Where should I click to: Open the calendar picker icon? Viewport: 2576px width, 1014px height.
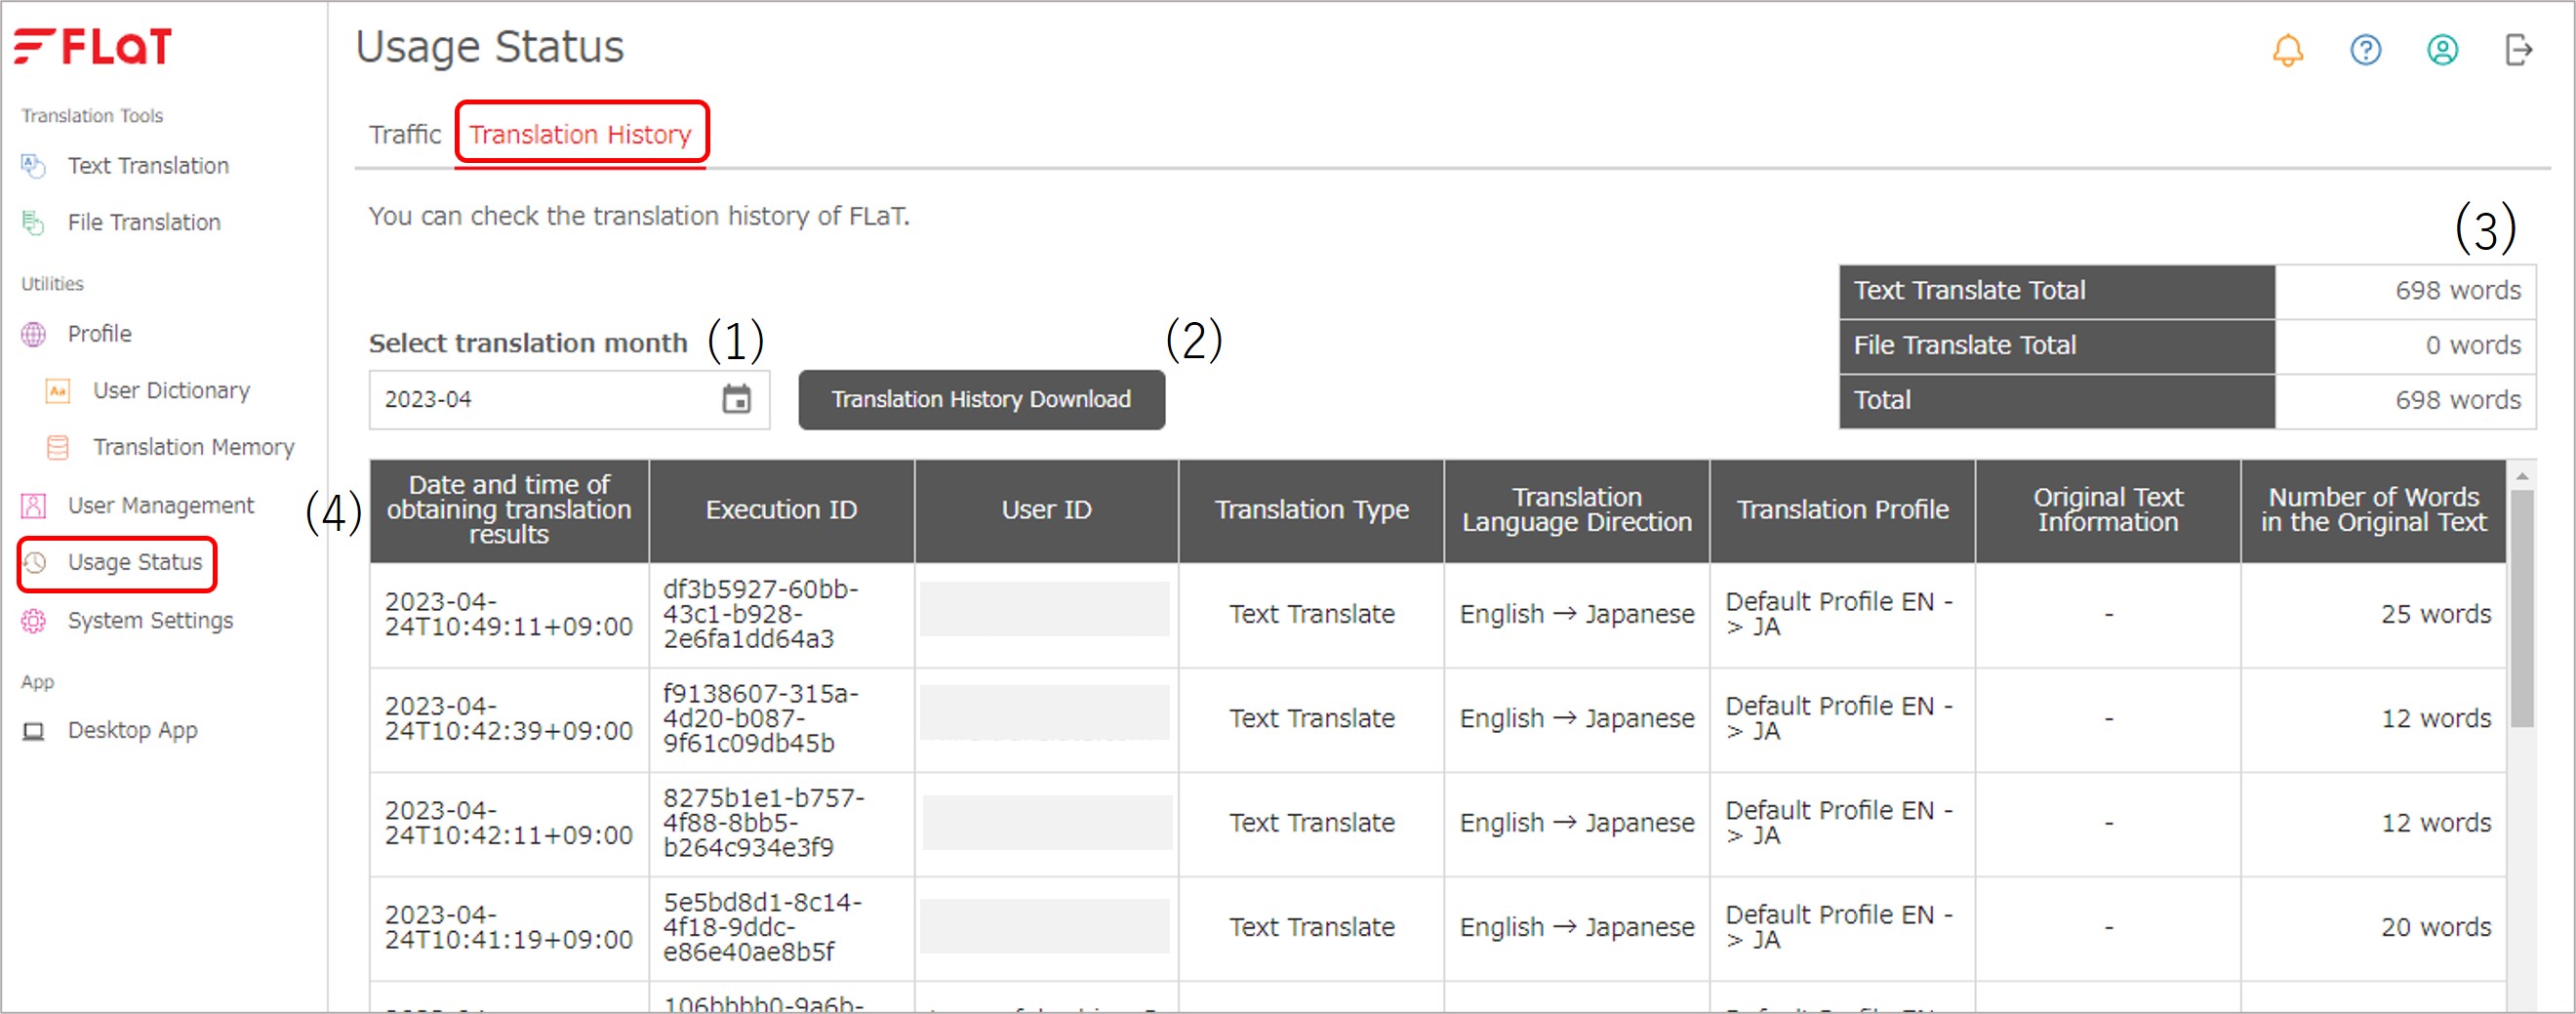(x=737, y=399)
